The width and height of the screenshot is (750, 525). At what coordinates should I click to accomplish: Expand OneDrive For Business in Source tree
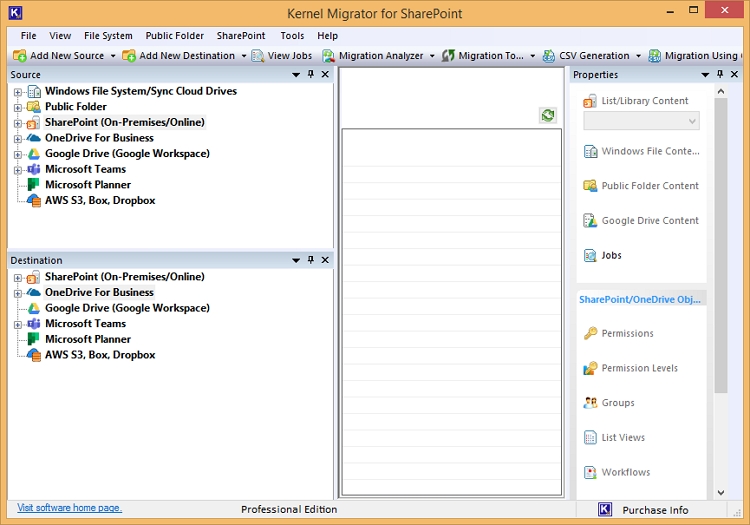point(18,139)
